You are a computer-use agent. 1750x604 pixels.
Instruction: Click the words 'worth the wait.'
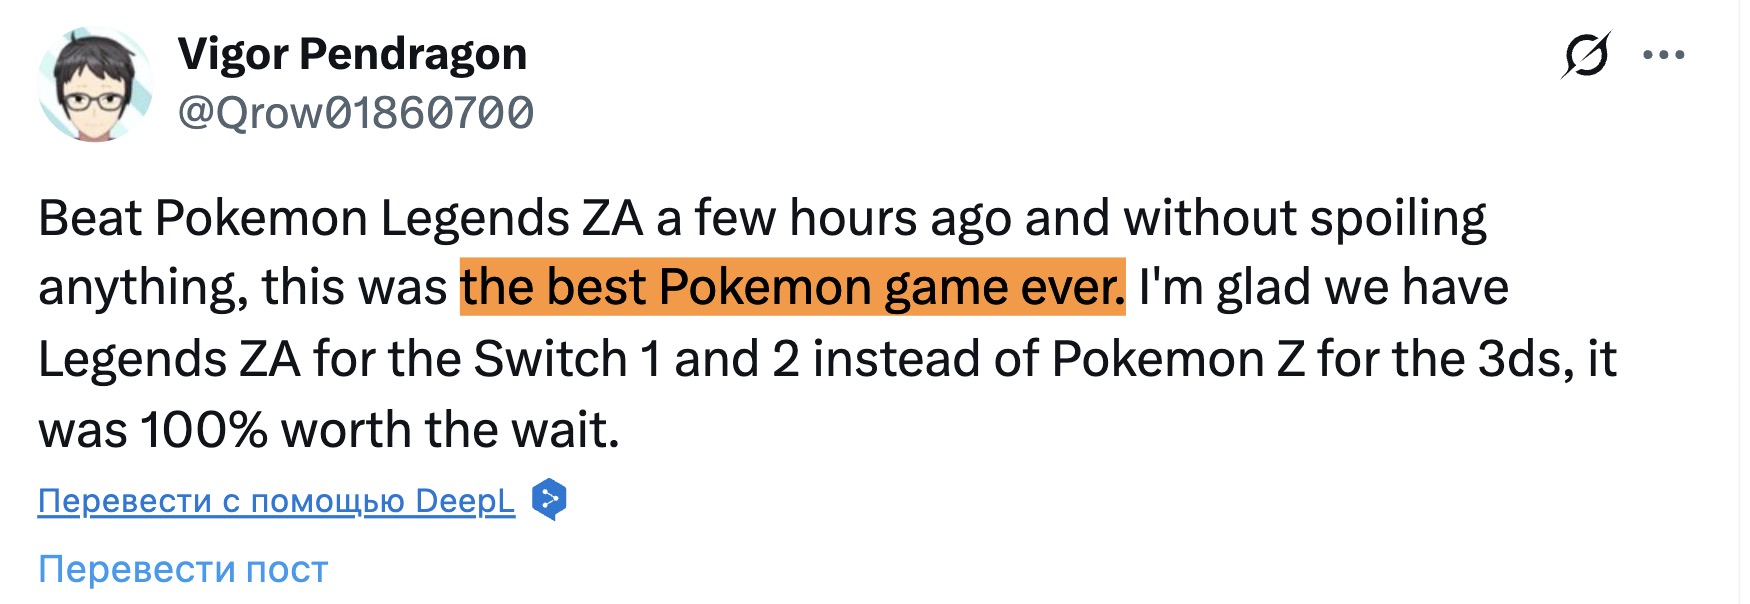click(x=450, y=430)
